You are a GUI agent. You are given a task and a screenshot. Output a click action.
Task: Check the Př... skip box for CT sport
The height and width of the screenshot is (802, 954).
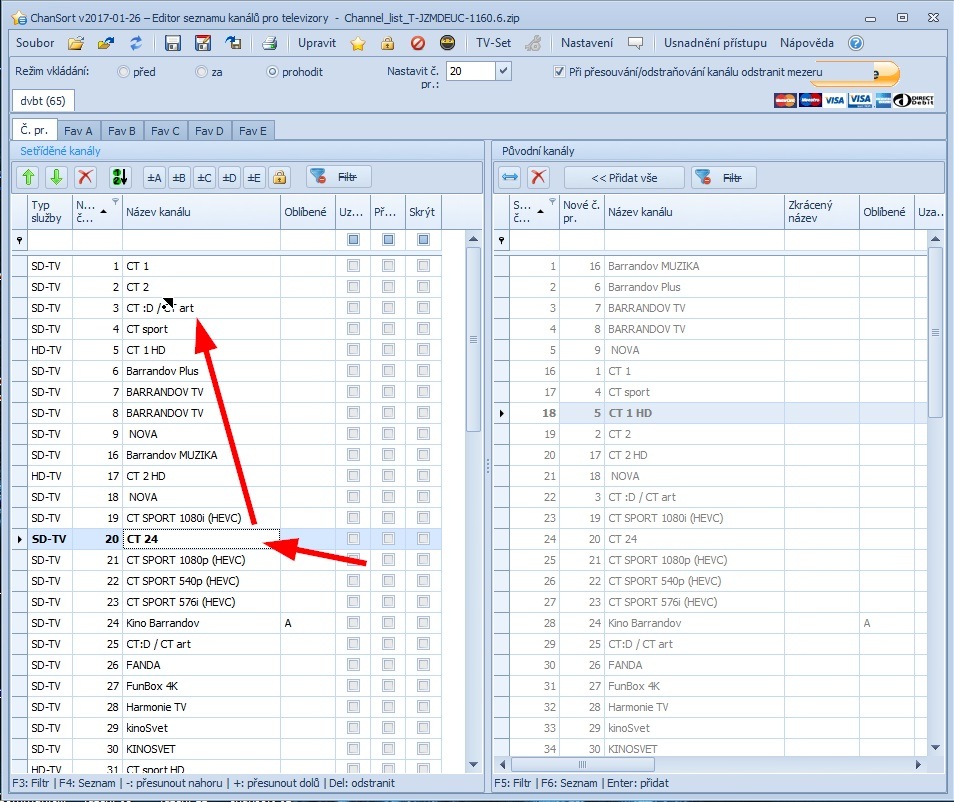point(388,329)
